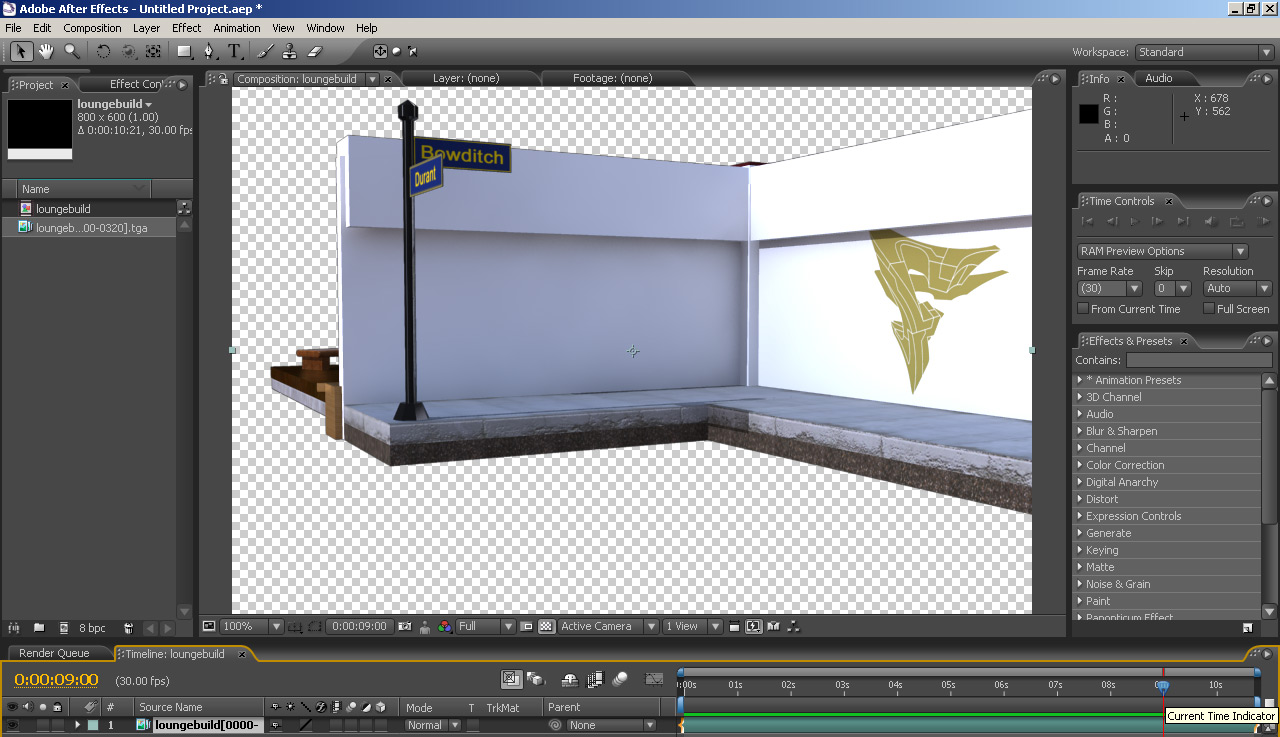Expand the Color Correction effects category
The image size is (1280, 737).
(1125, 465)
